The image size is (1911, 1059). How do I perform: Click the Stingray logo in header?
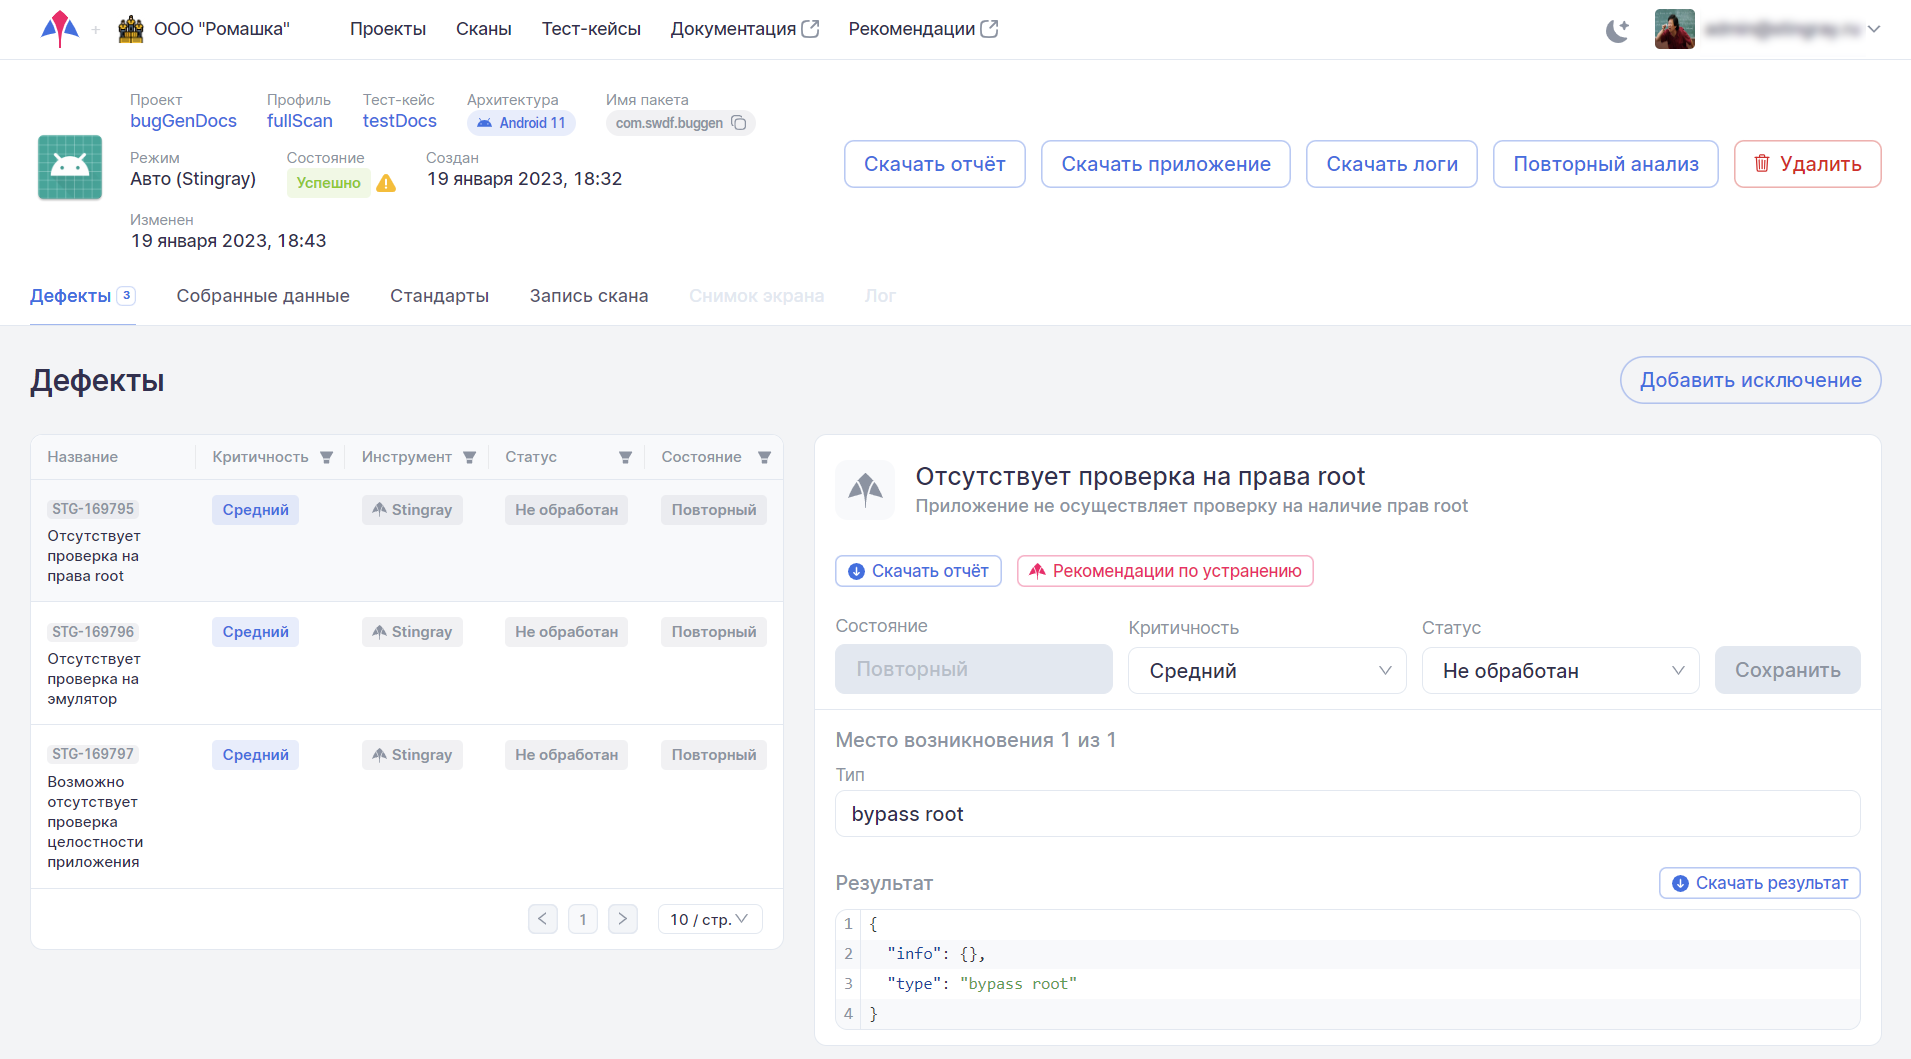click(60, 29)
